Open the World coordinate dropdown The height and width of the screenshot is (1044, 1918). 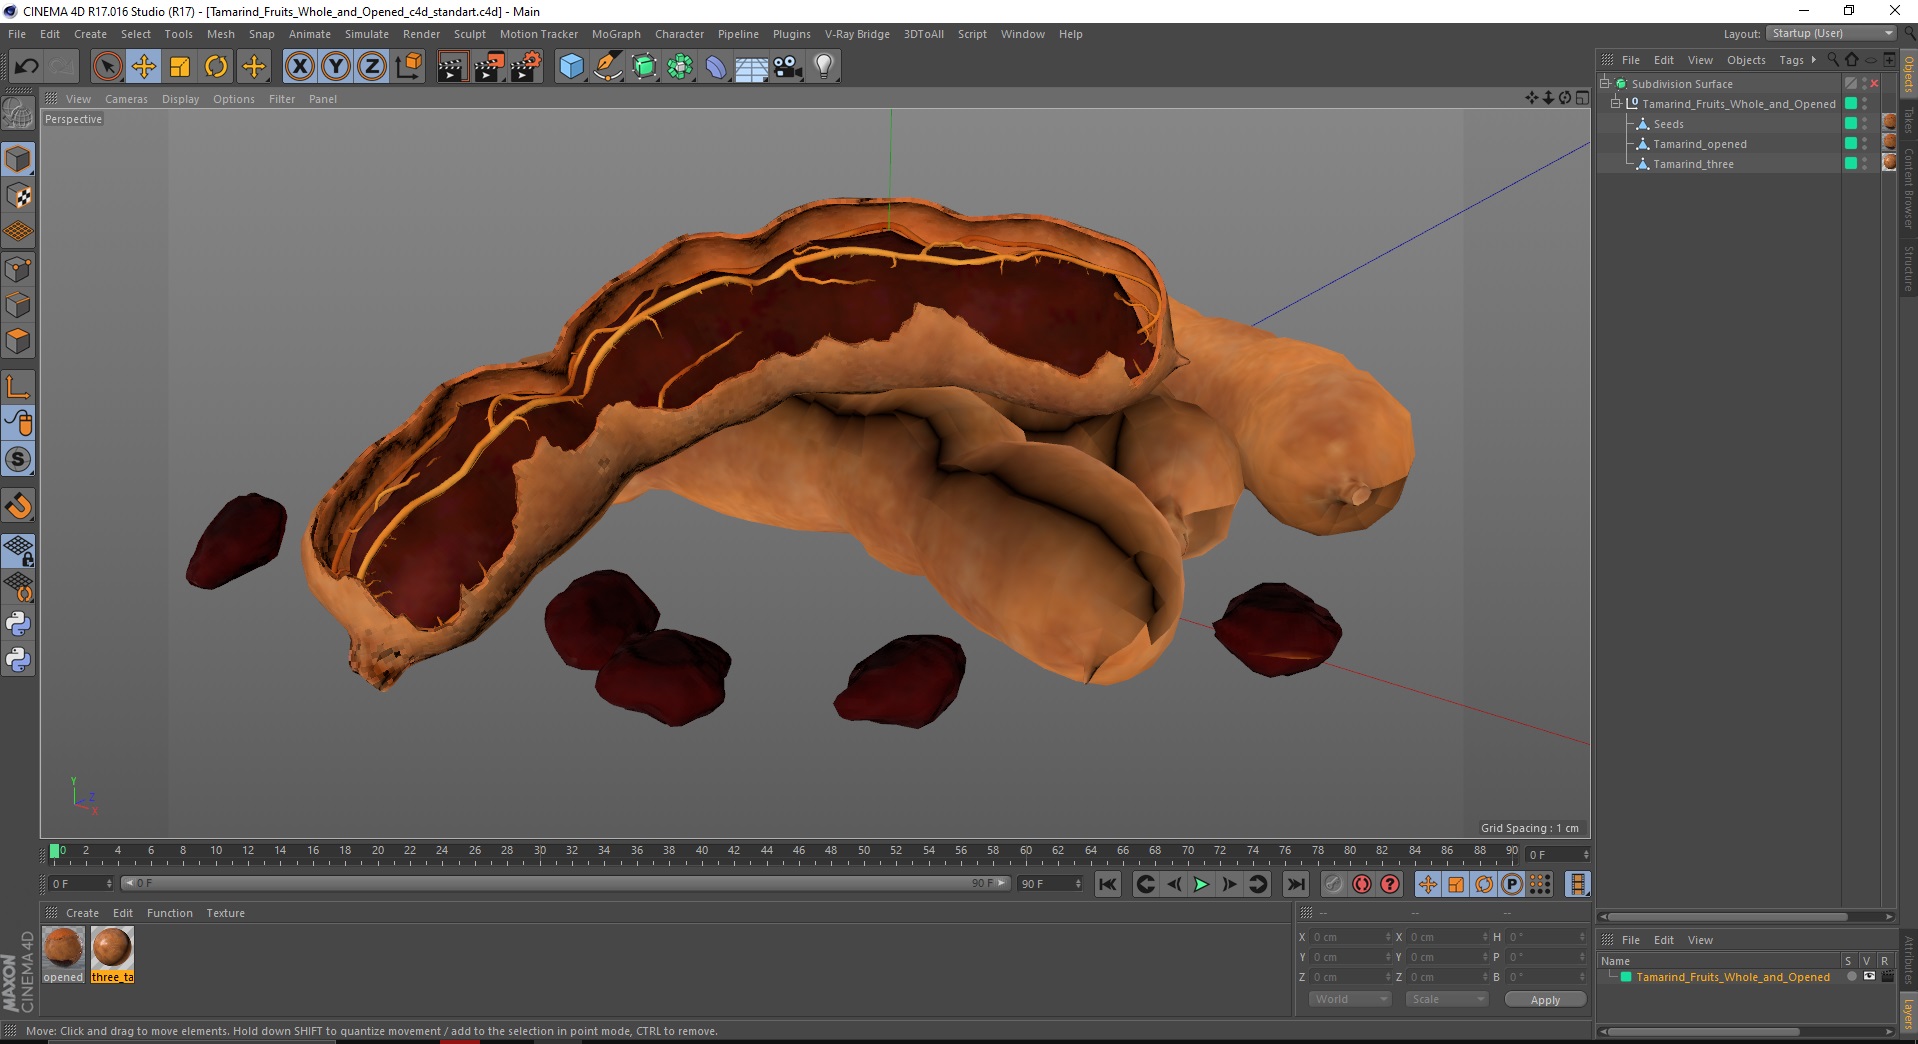tap(1350, 999)
